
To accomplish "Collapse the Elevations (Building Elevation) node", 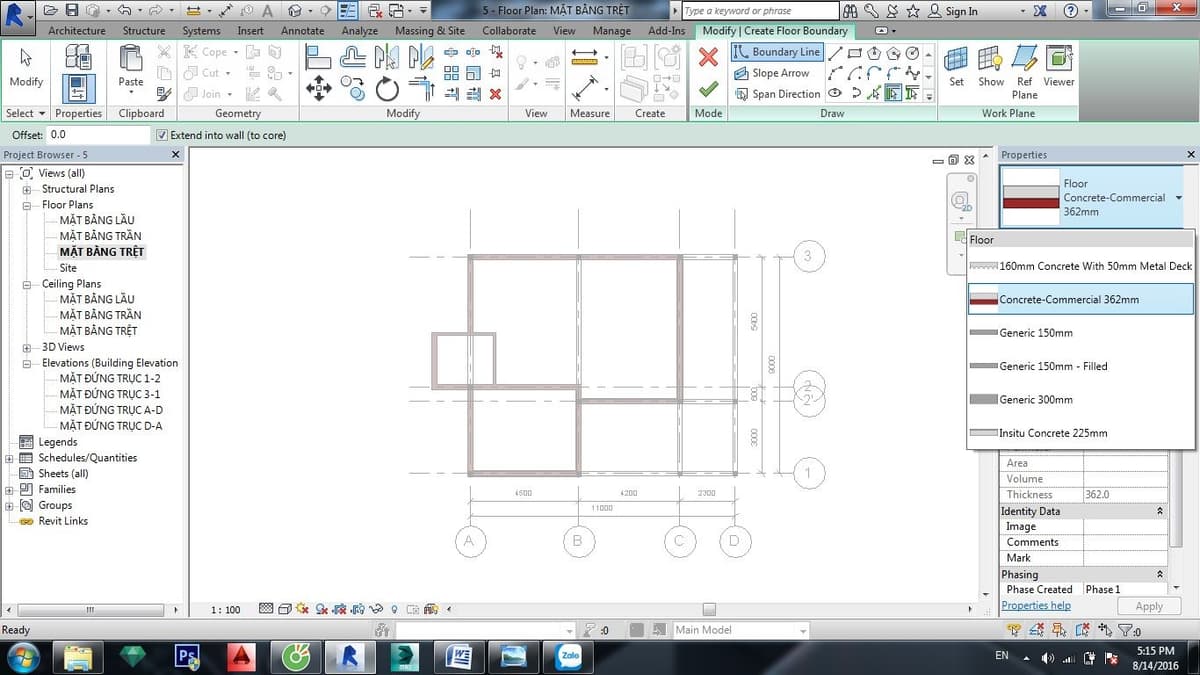I will coord(27,363).
